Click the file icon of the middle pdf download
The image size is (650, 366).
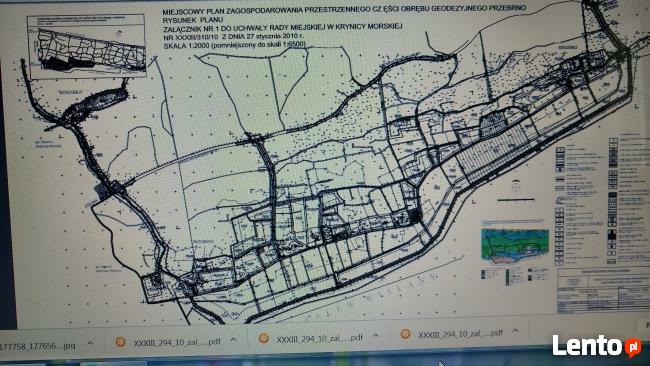click(x=264, y=338)
